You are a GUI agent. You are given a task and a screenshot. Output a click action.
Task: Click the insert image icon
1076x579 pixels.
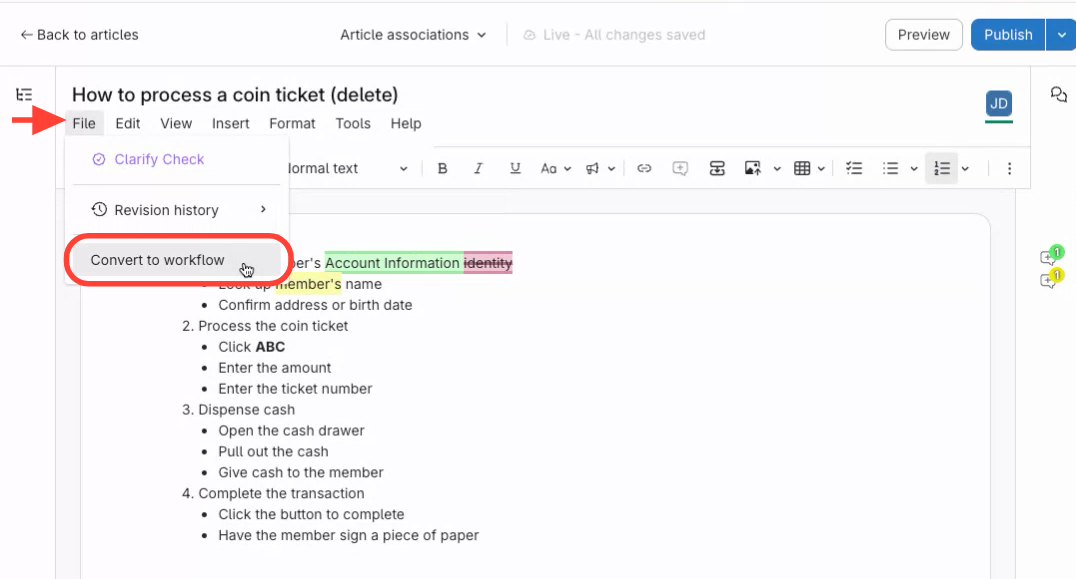pos(753,169)
